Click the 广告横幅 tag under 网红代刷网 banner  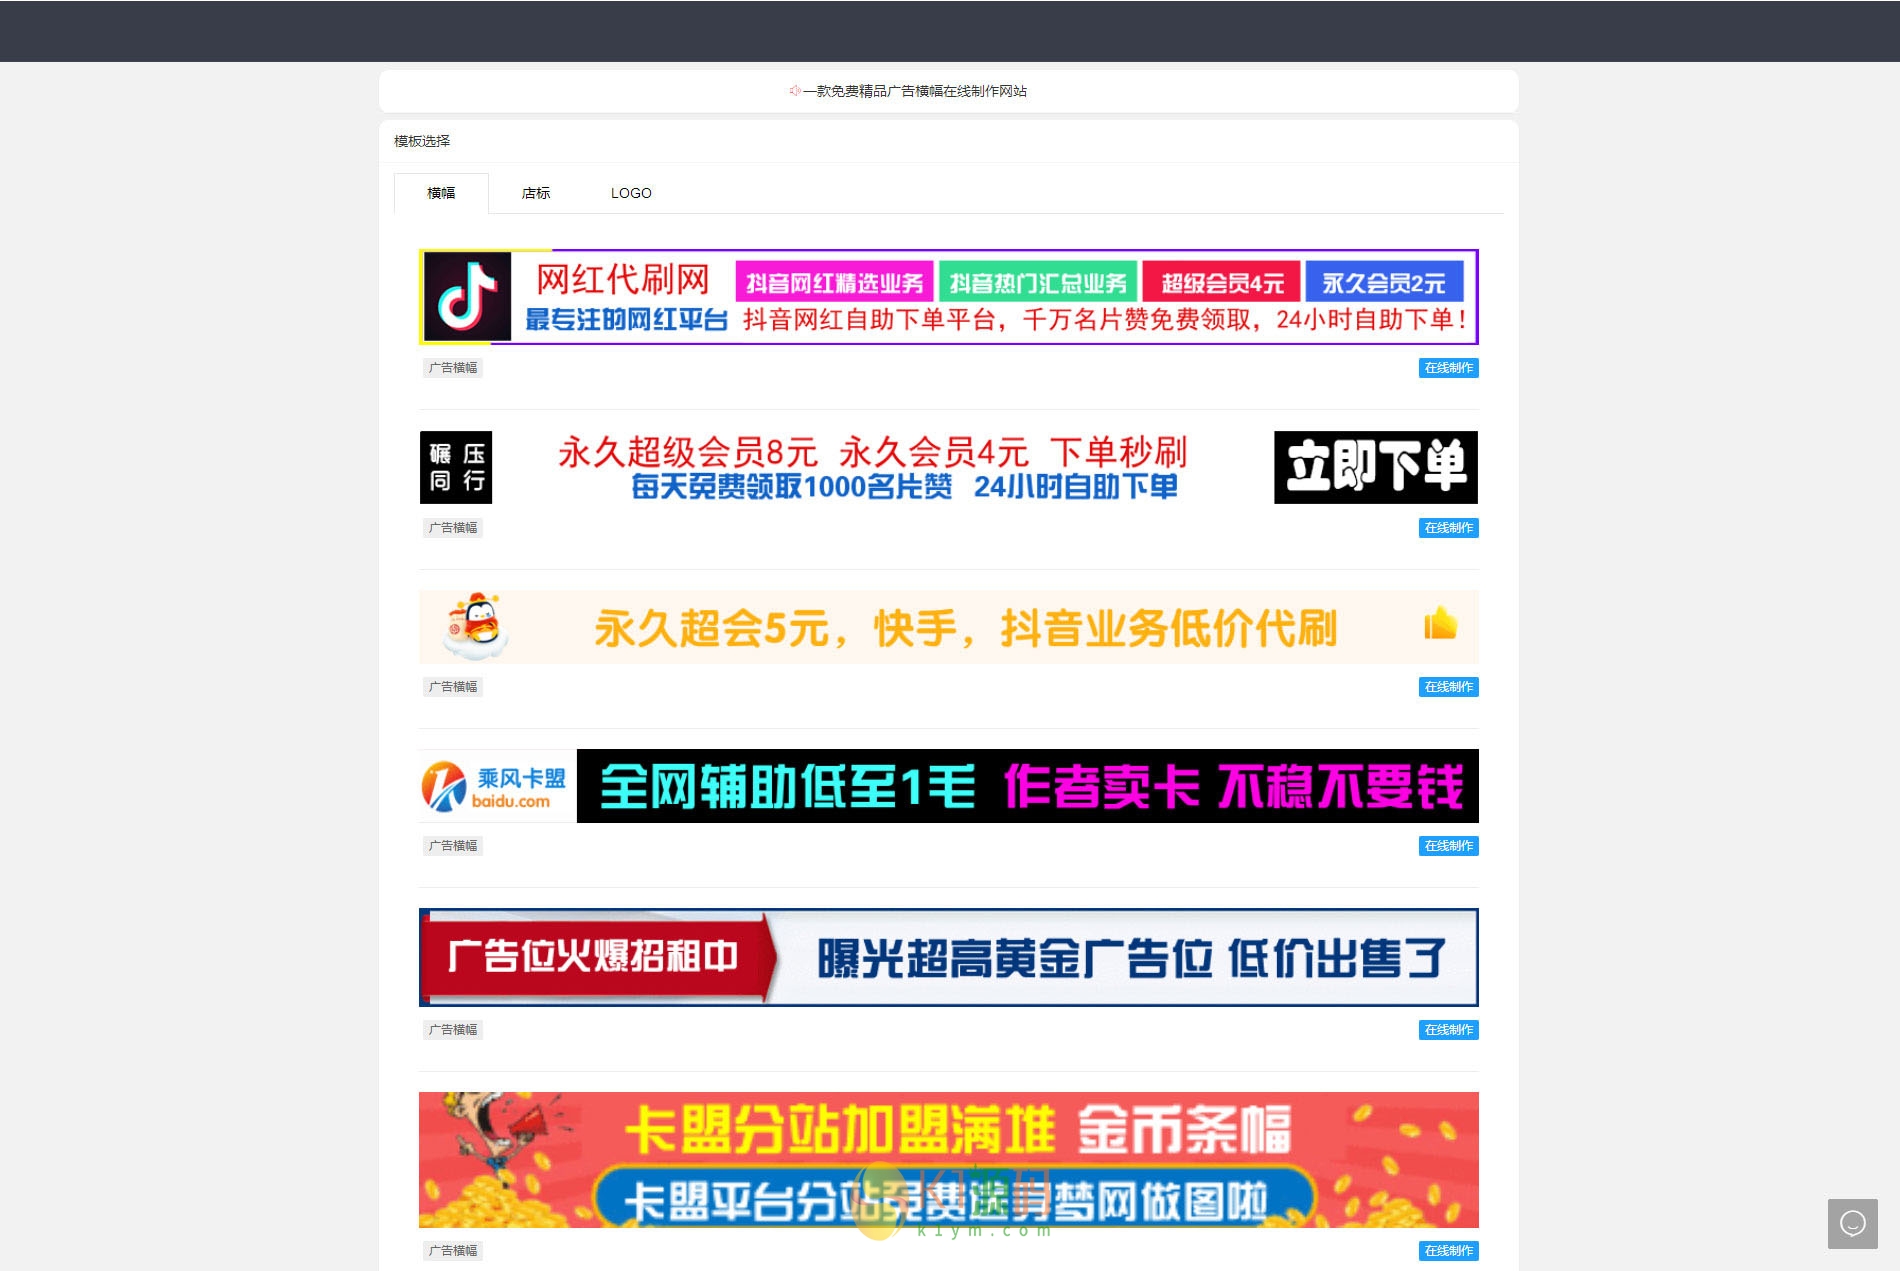(453, 368)
